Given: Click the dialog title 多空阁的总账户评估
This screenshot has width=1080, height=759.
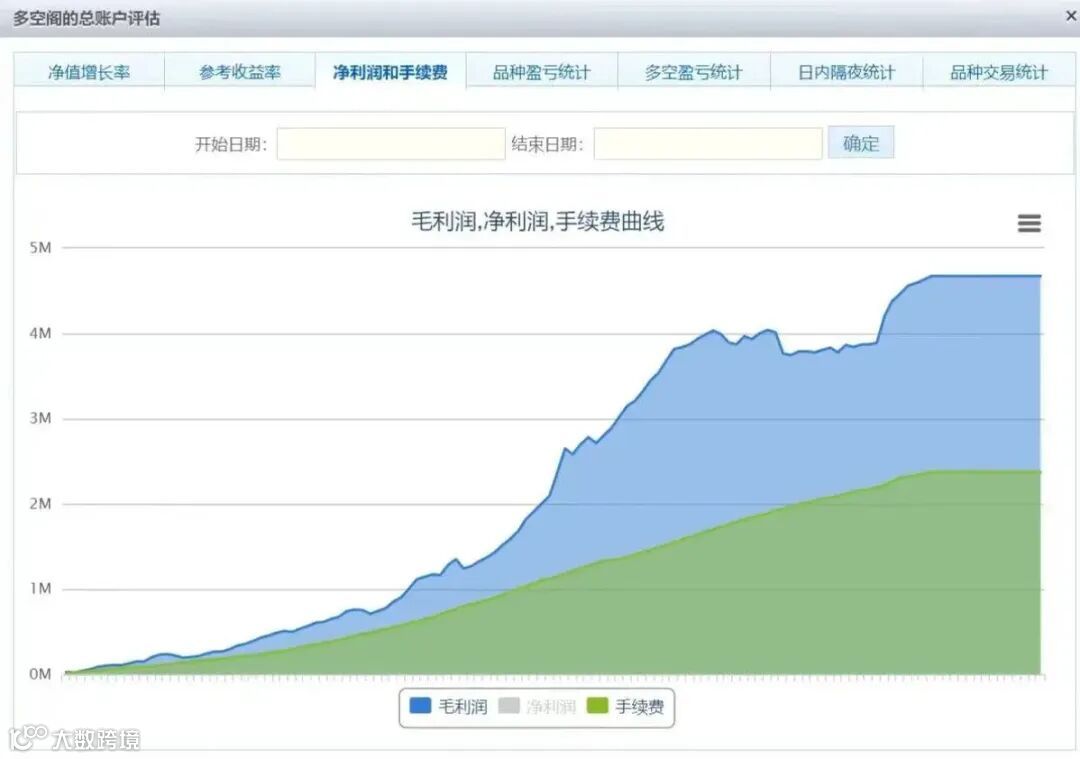Looking at the screenshot, I should (87, 18).
